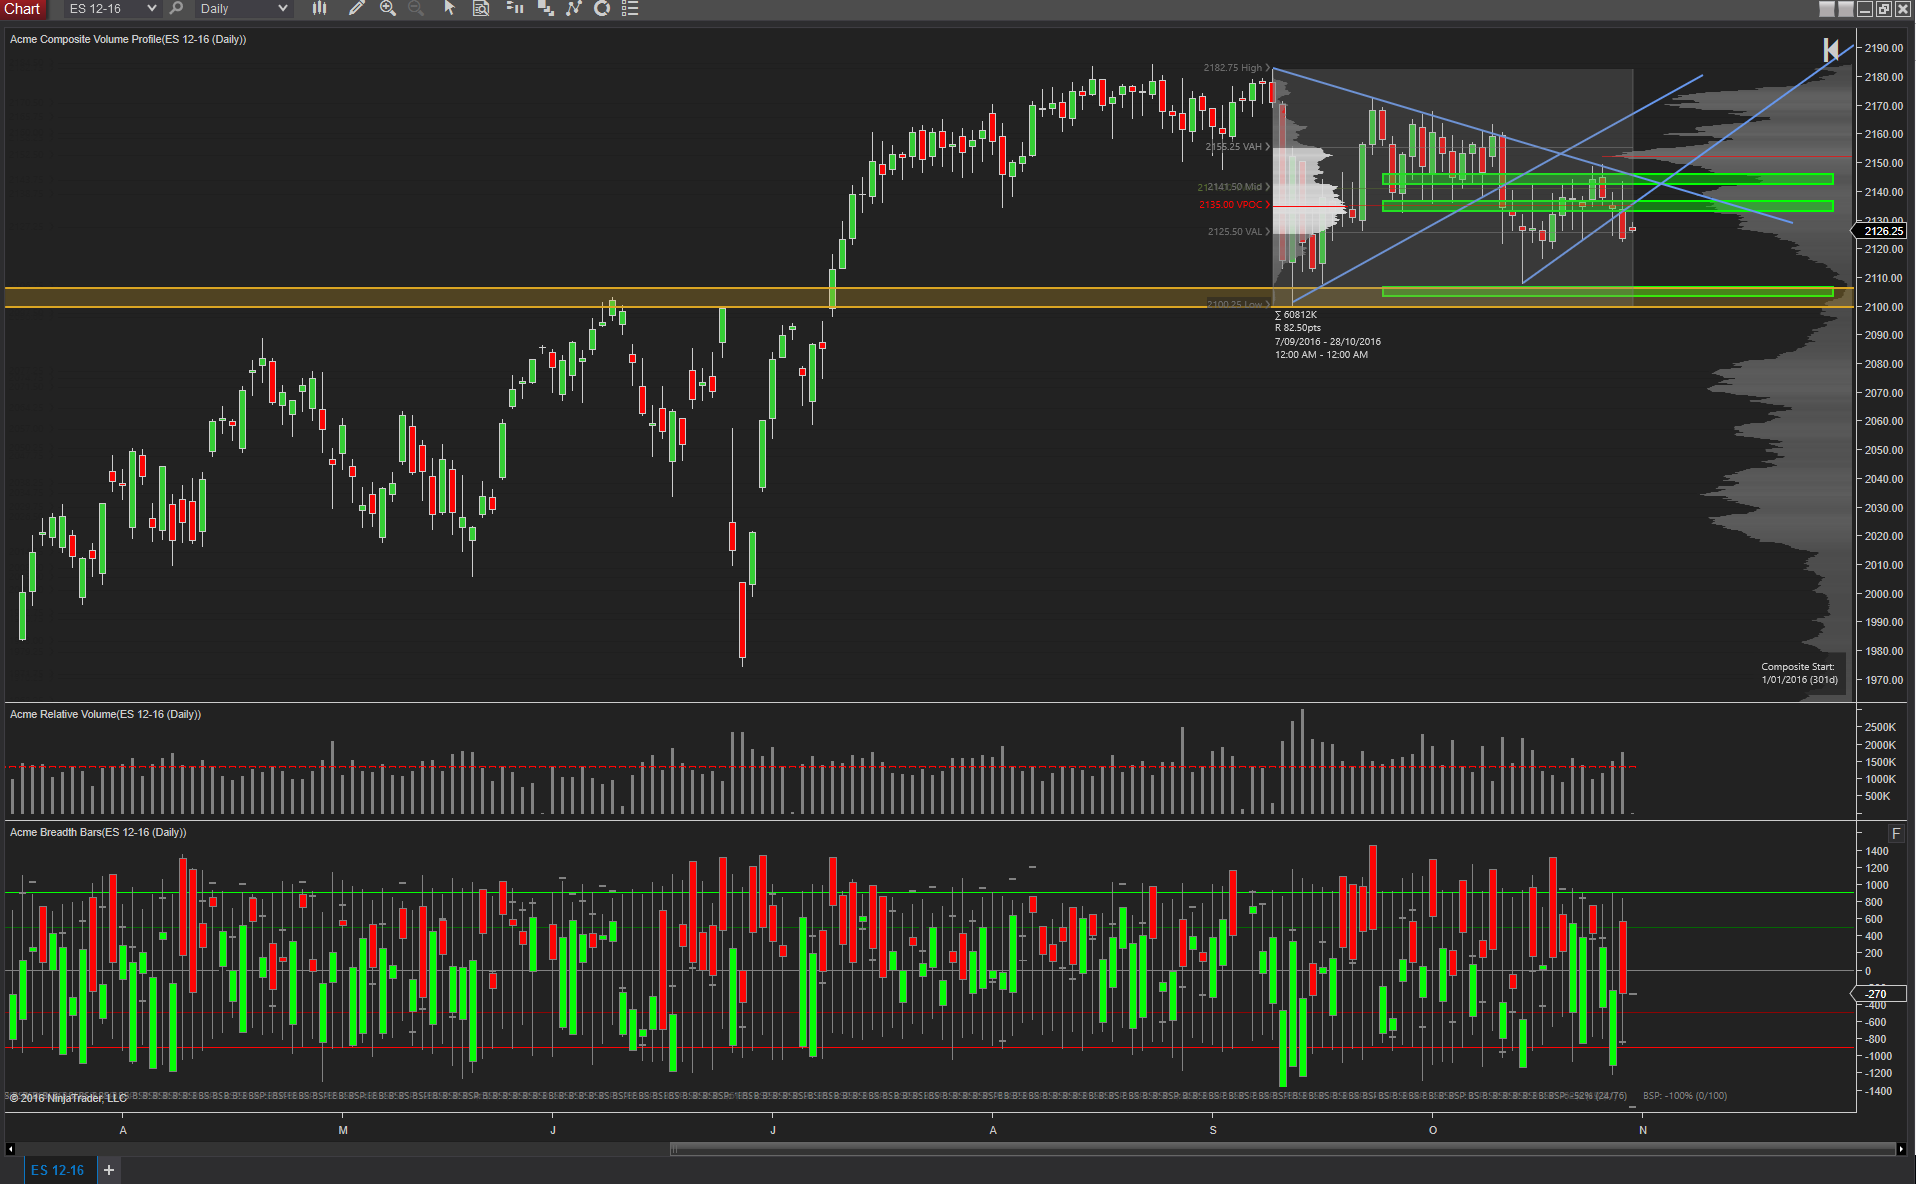Click the zoom out magnifier icon
Screen dimensions: 1916x1184
(x=416, y=8)
